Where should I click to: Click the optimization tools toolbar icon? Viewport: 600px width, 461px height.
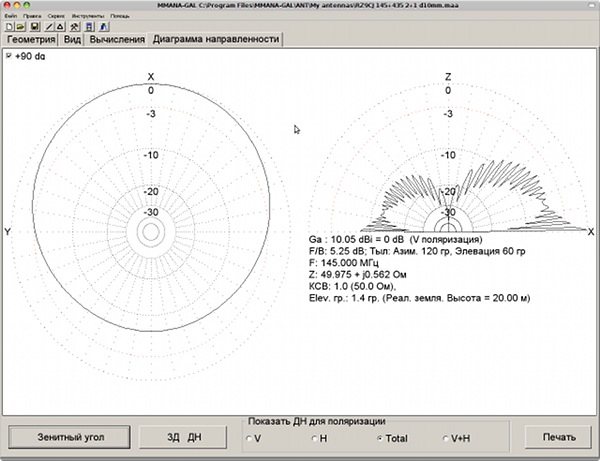[74, 27]
